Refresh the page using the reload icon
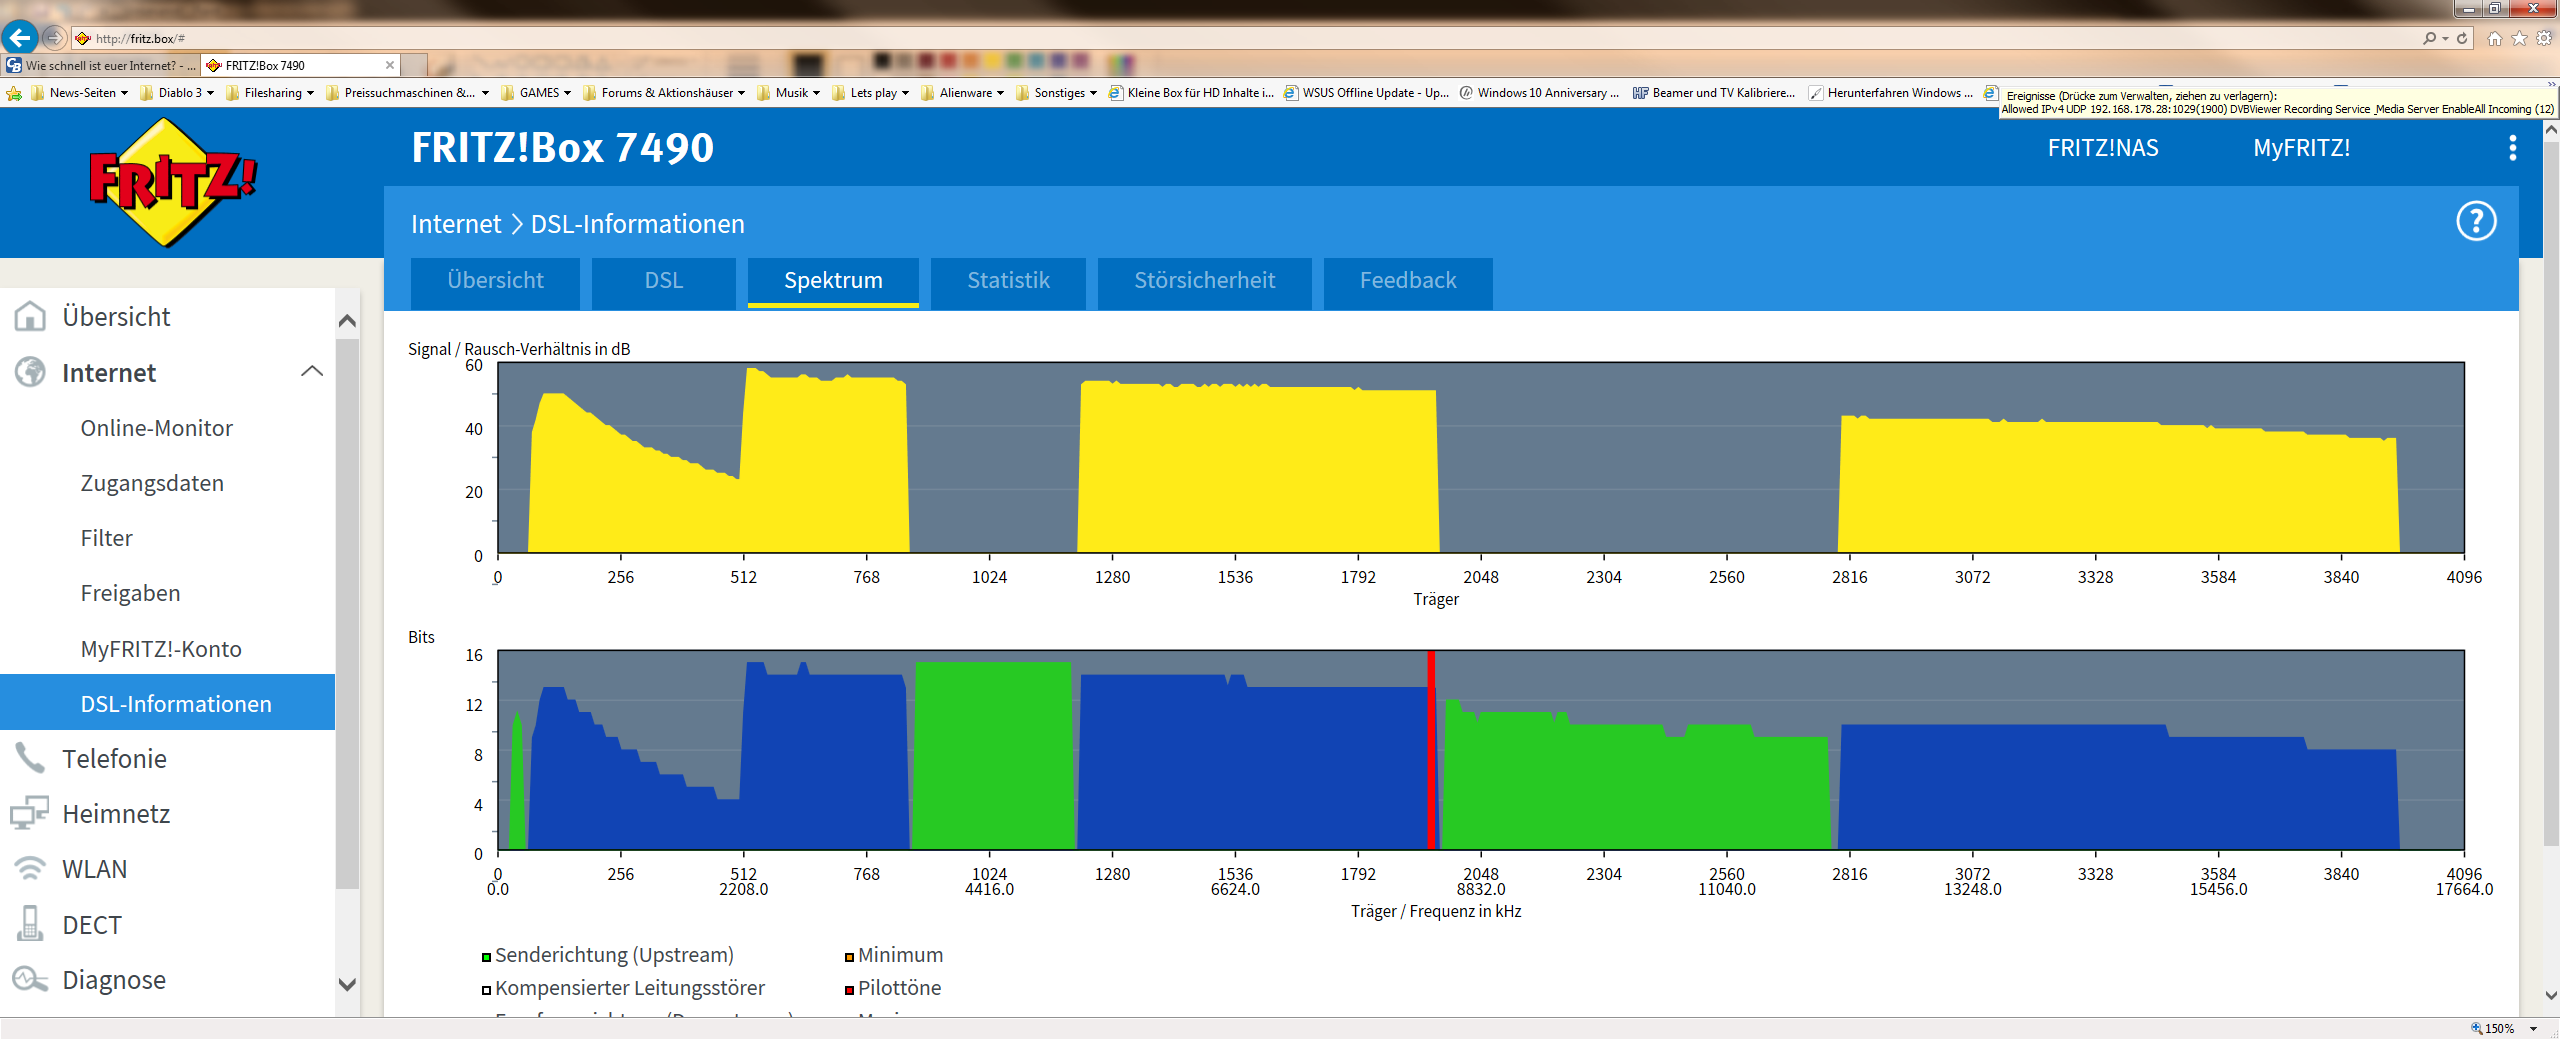This screenshot has height=1040, width=2560. pos(2462,38)
